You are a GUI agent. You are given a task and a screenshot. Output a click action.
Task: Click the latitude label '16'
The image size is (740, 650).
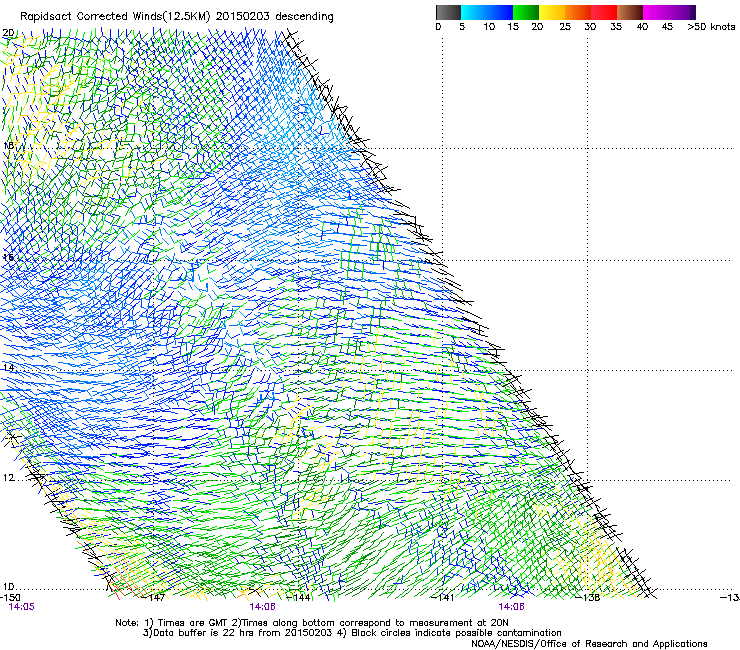click(x=8, y=257)
